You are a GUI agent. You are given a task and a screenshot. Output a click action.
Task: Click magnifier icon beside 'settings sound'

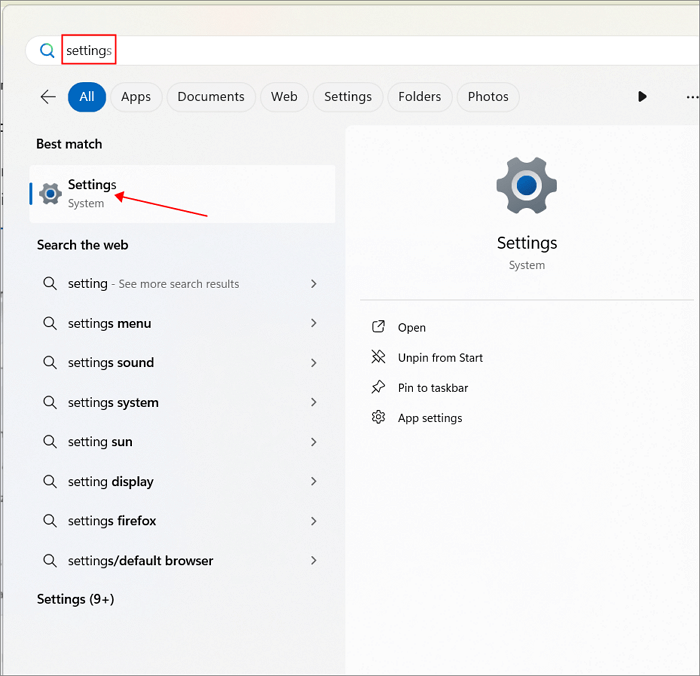(x=50, y=362)
